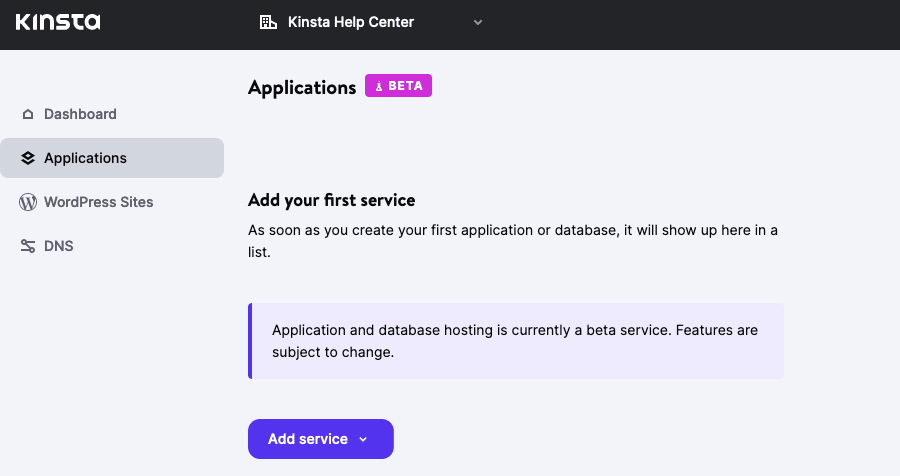Click the DNS routing icon
This screenshot has width=900, height=476.
click(28, 246)
